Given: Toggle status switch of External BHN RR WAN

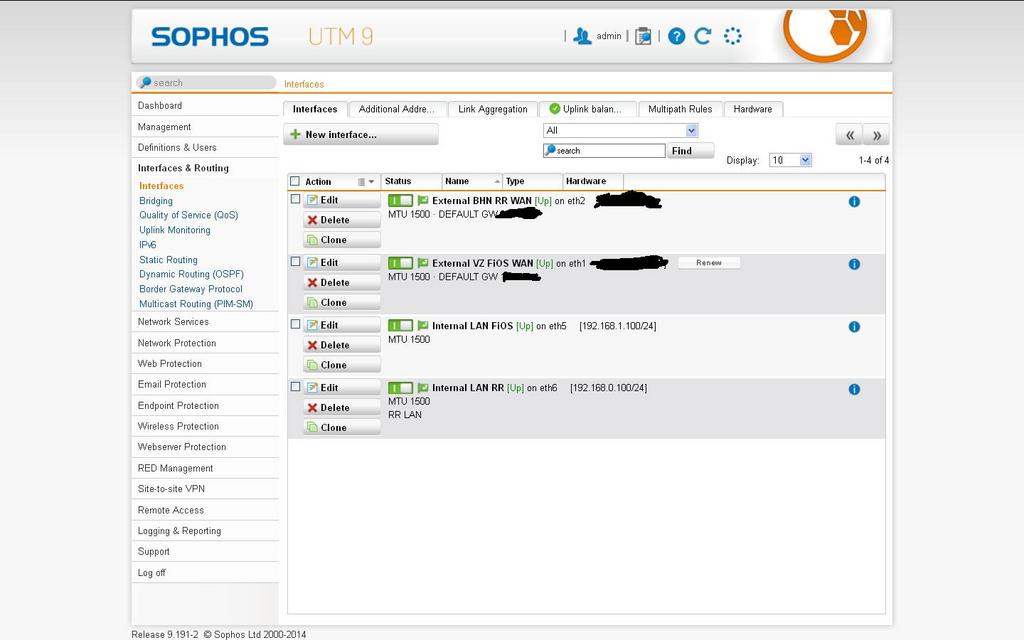Looking at the screenshot, I should (x=400, y=200).
